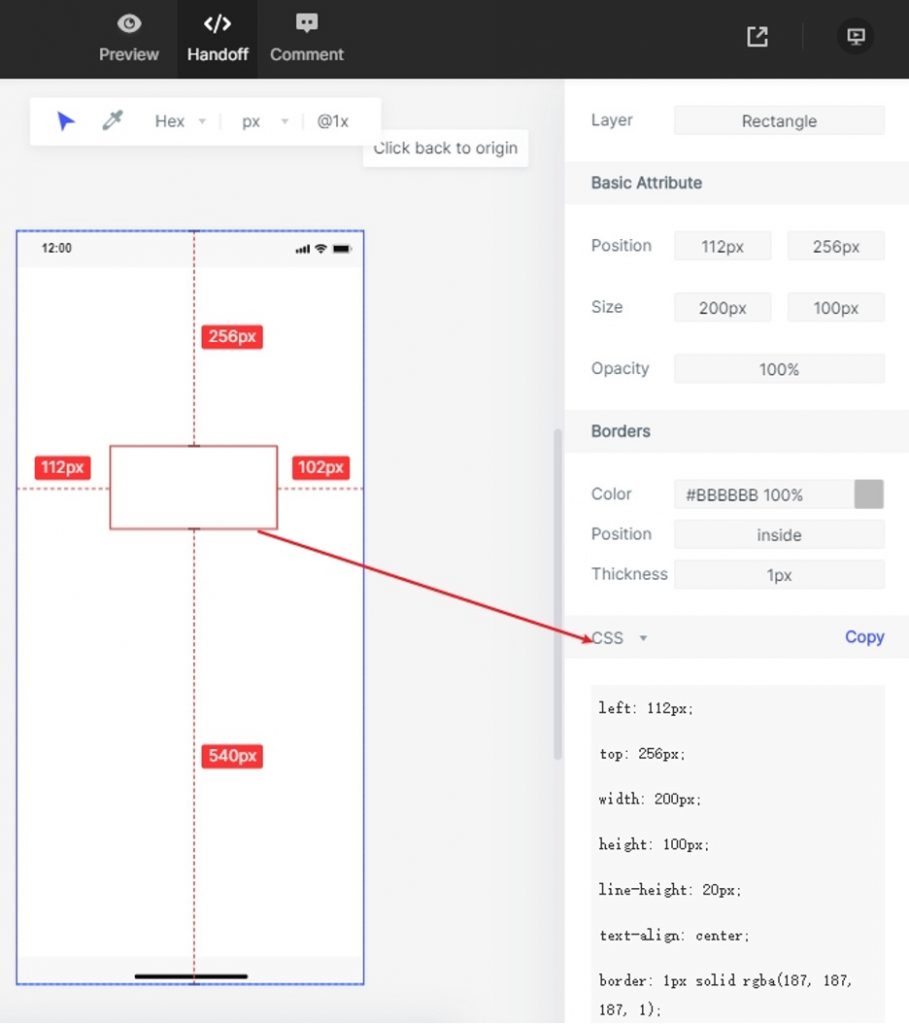Click the #BBBBBB border color swatch
The image size is (909, 1024).
(871, 494)
